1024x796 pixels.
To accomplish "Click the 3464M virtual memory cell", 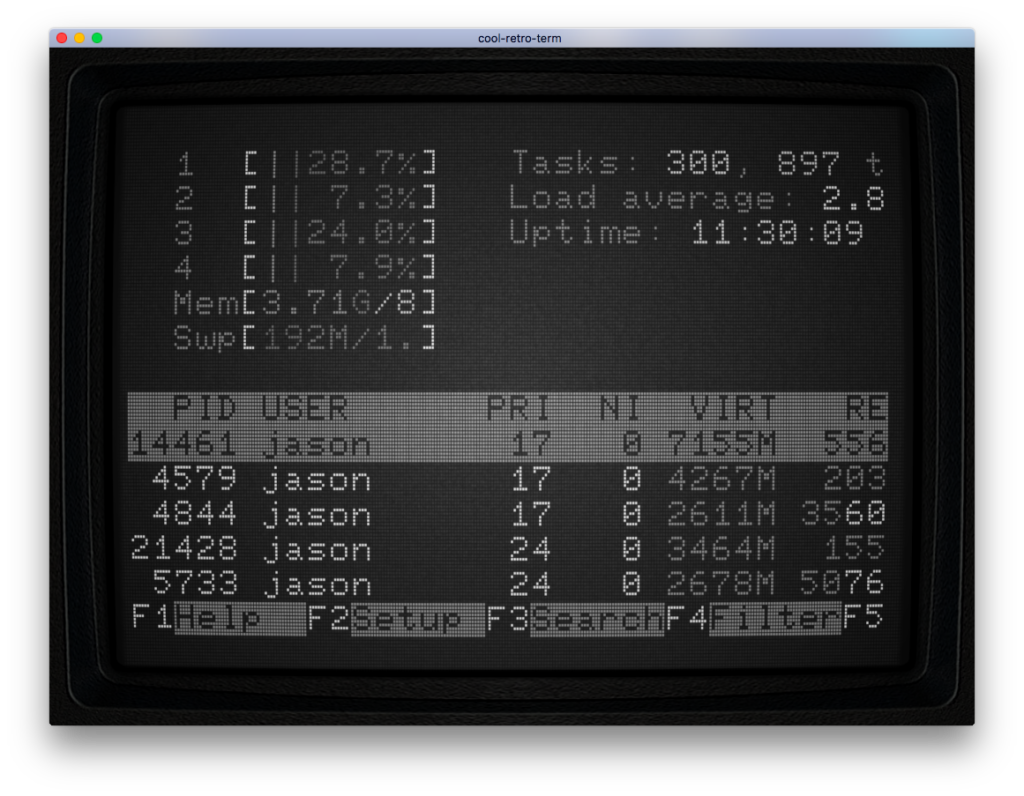I will click(x=722, y=549).
